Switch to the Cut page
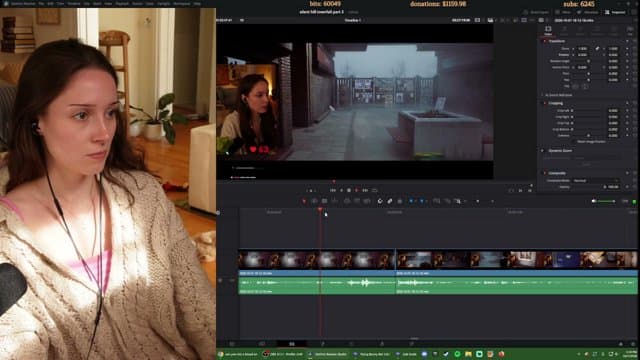This screenshot has width=640, height=360. (x=262, y=344)
